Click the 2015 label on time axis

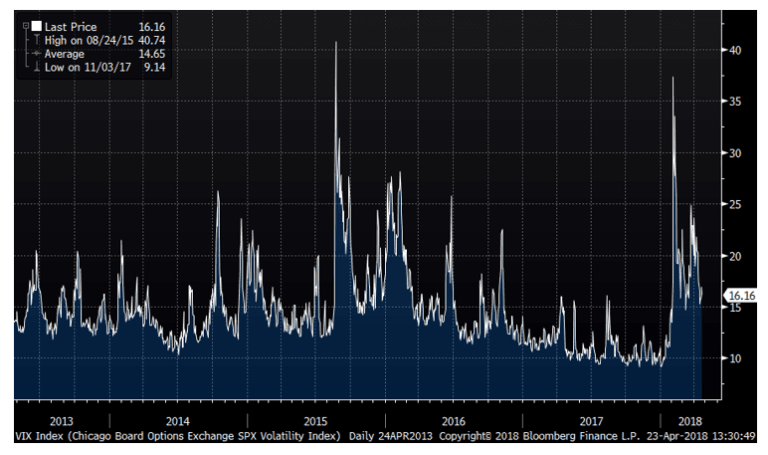316,421
